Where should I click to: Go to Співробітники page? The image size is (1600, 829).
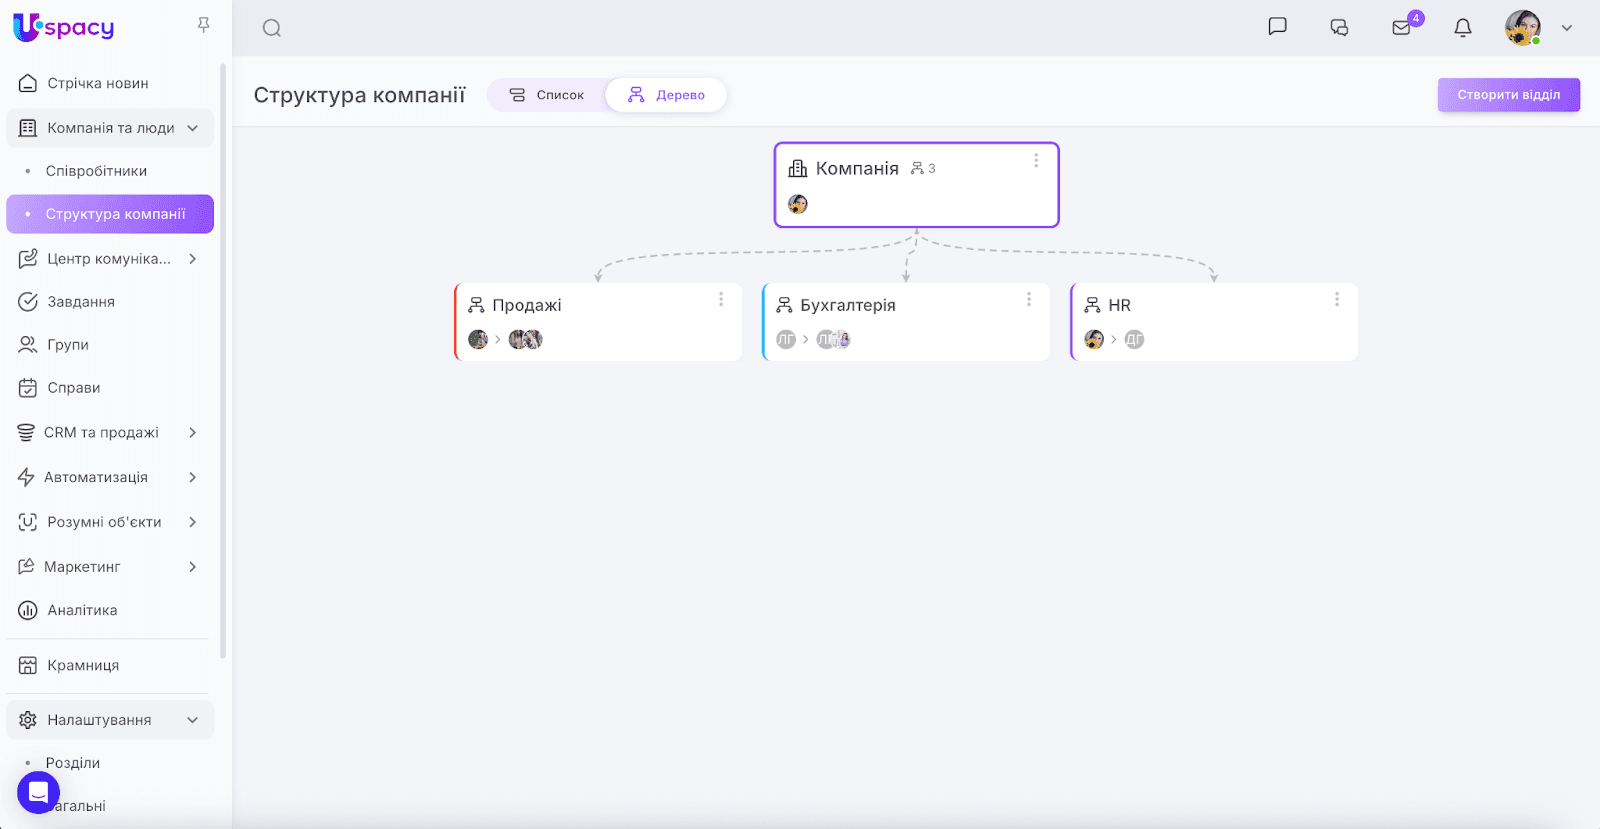pos(96,171)
